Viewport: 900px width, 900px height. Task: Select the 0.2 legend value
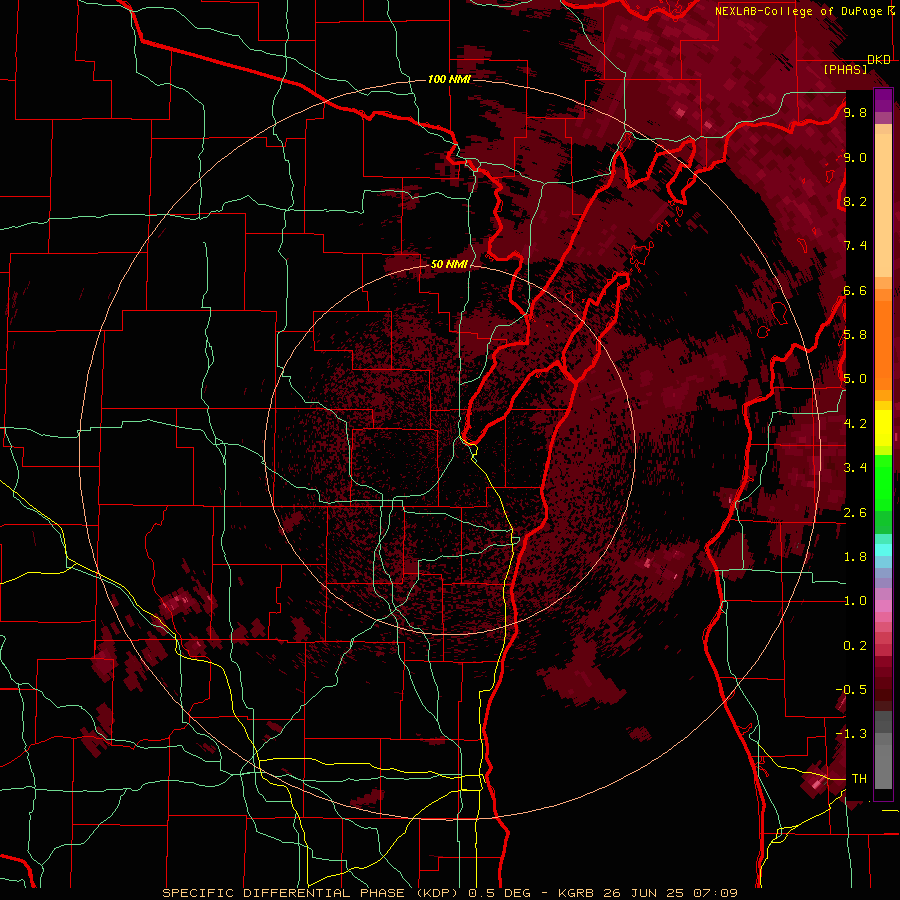pos(855,646)
